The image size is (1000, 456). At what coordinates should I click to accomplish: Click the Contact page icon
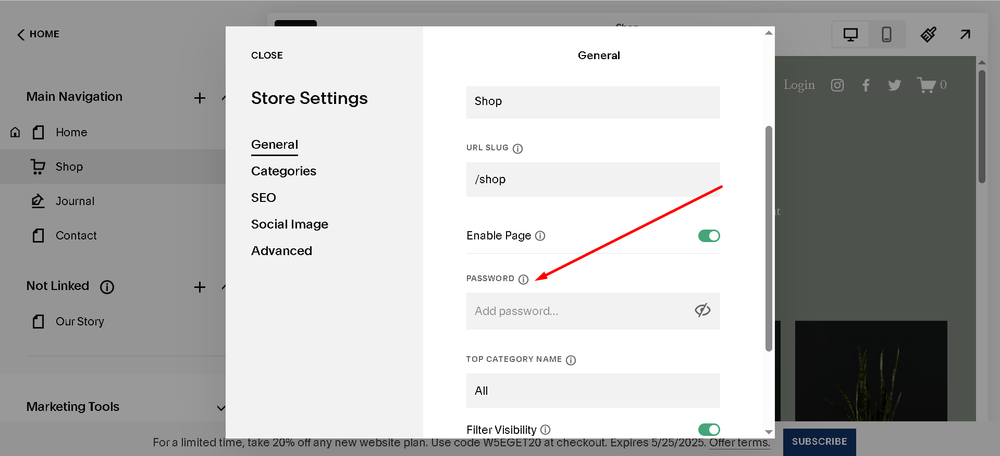point(38,235)
